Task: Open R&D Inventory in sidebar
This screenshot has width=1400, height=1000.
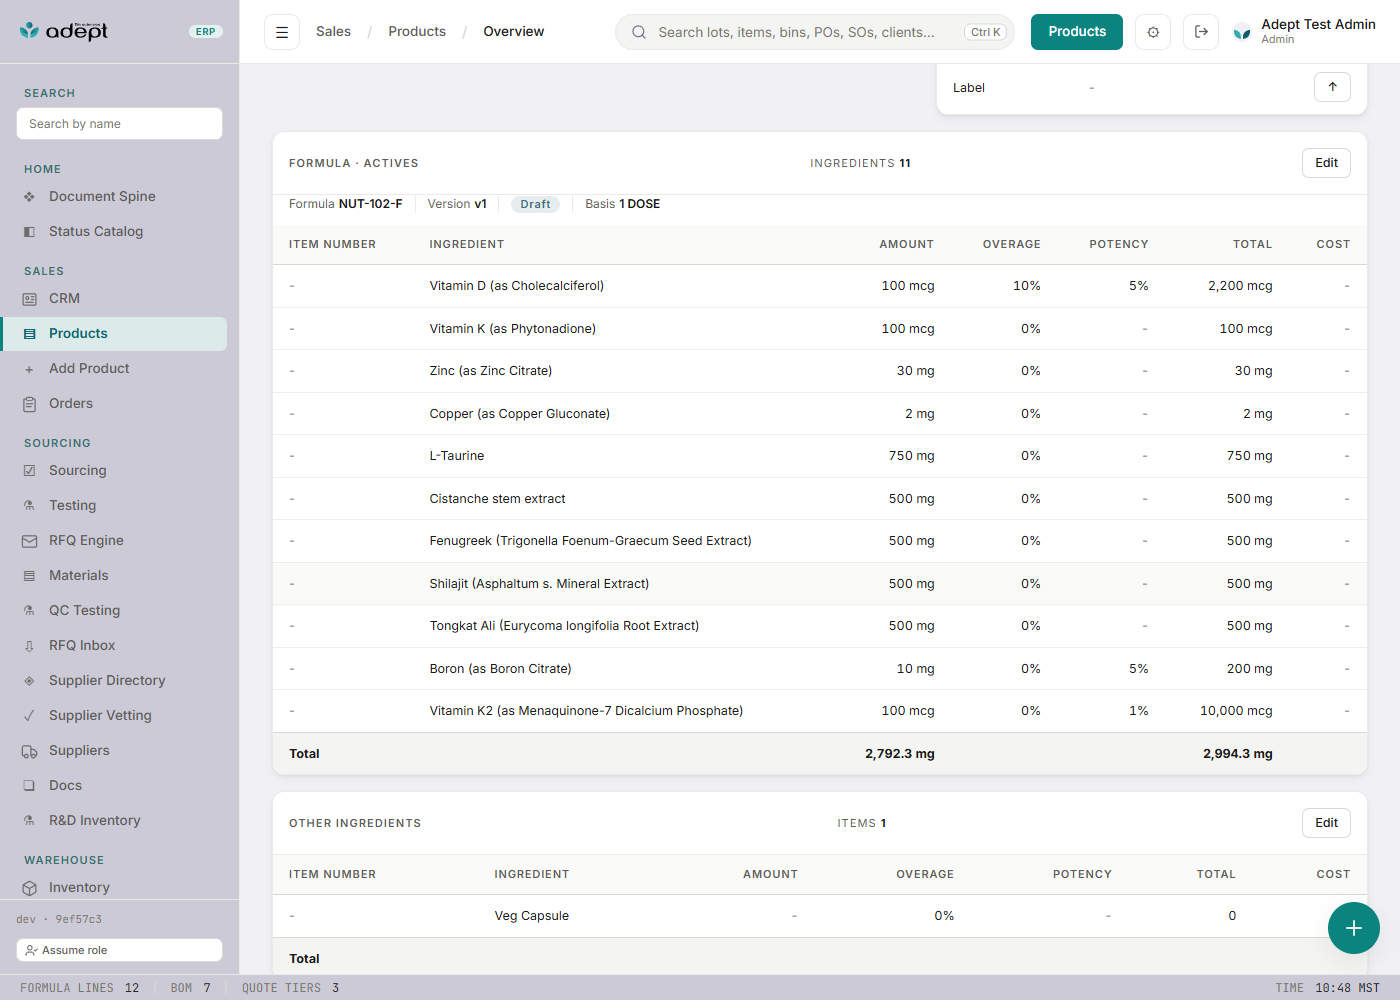Action: click(x=114, y=821)
